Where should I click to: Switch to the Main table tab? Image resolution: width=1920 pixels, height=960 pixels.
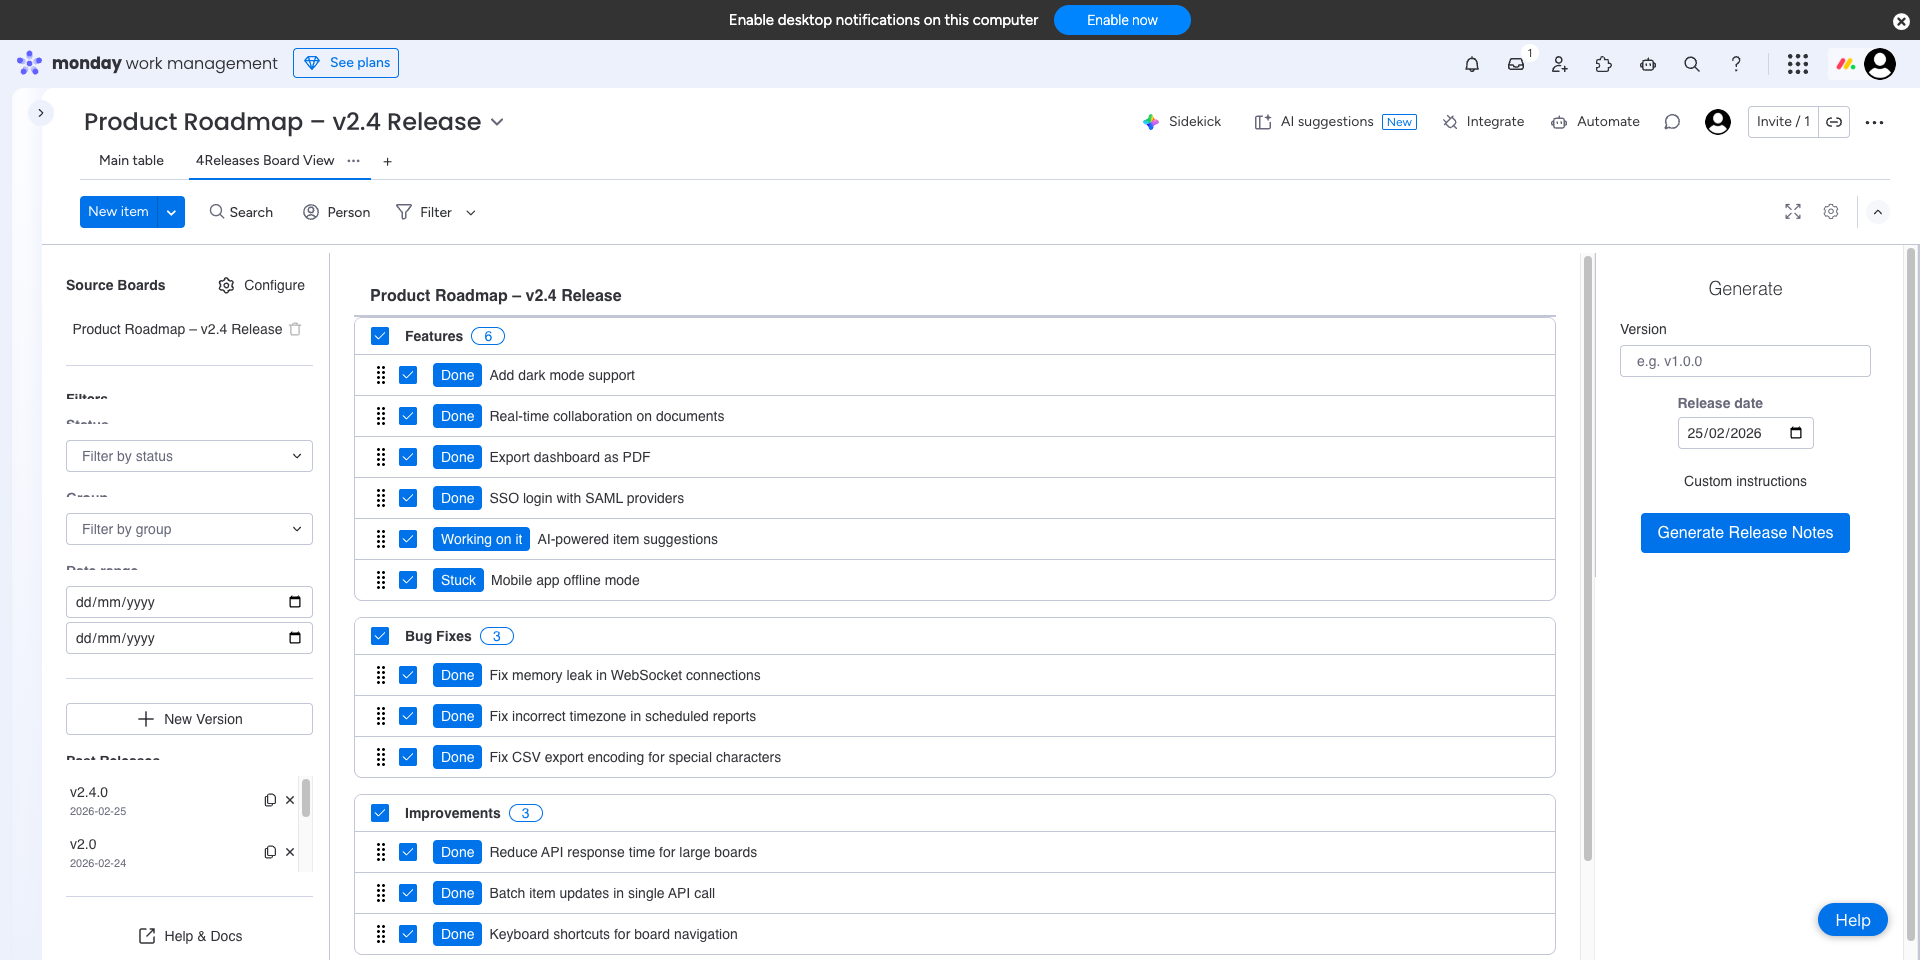(131, 160)
